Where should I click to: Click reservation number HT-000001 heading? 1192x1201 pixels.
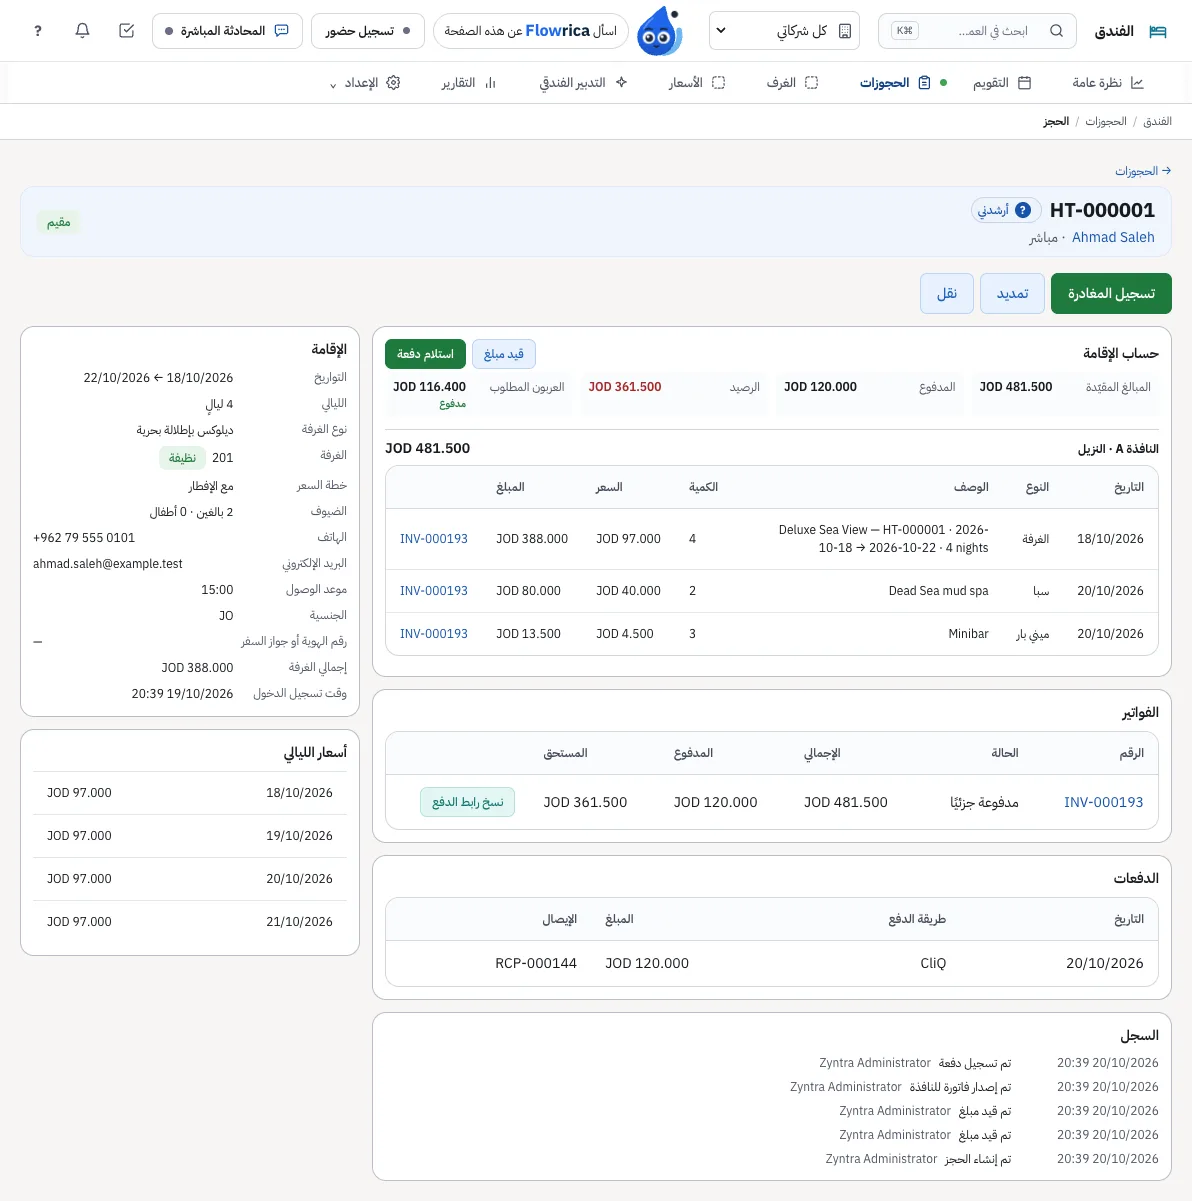[1102, 210]
